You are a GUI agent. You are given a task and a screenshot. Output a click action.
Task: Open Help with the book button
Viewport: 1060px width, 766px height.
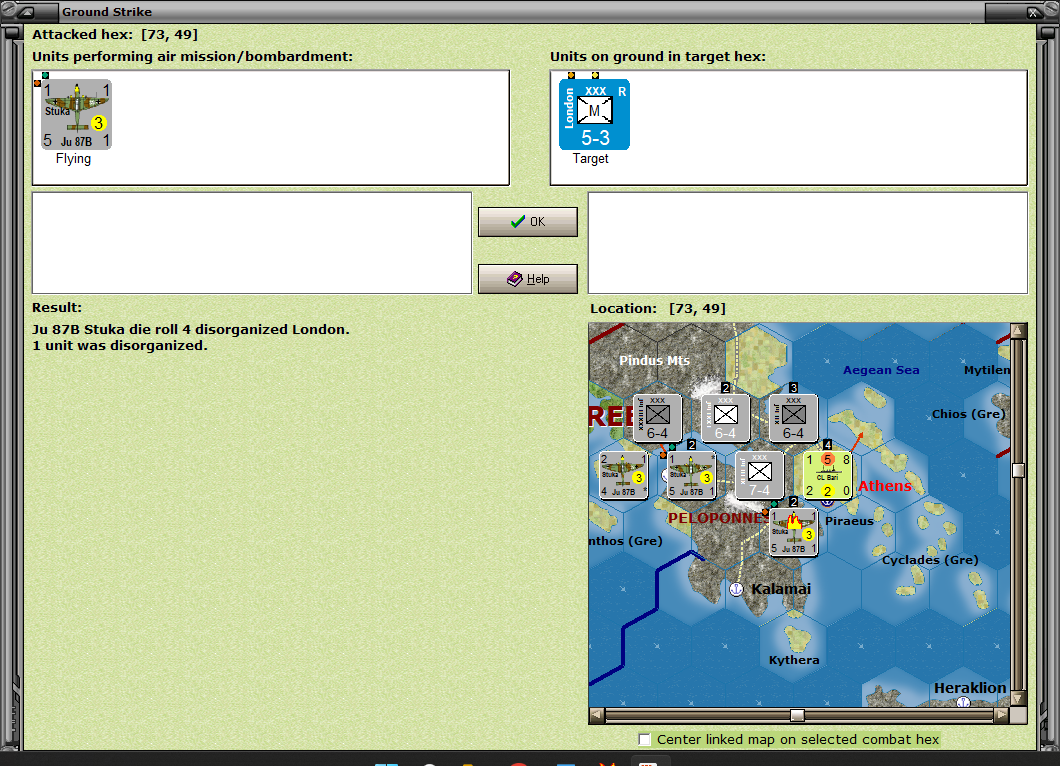click(527, 279)
